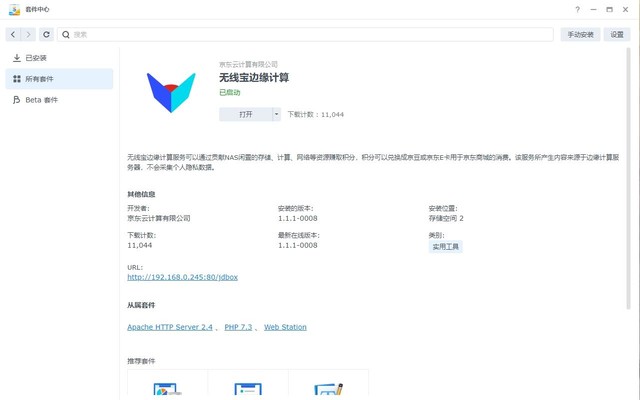640x400 pixels.
Task: Open 手动安装 manual install
Action: pyautogui.click(x=580, y=35)
